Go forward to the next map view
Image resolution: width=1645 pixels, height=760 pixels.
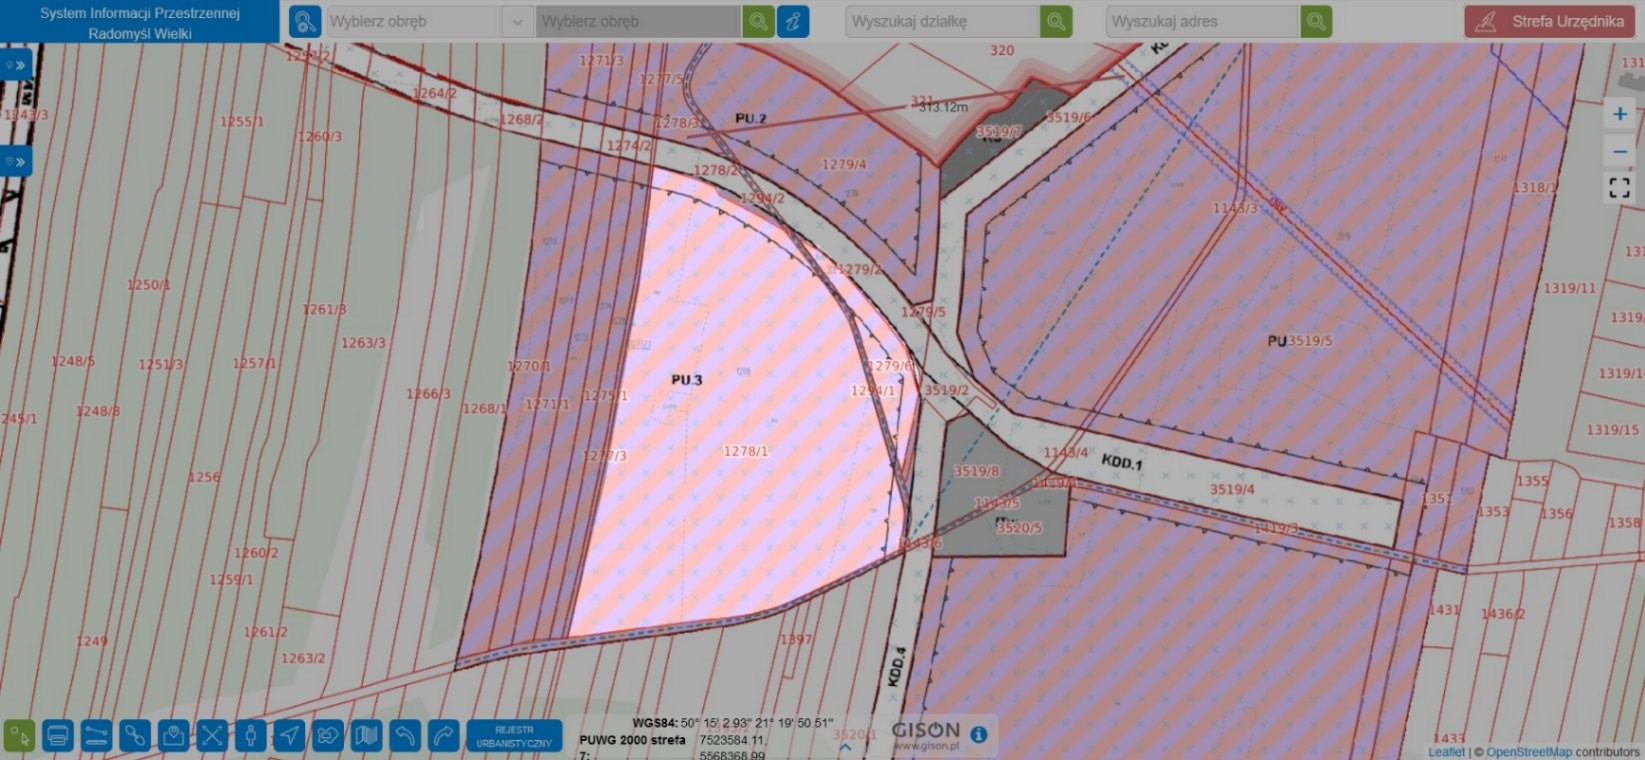point(443,736)
